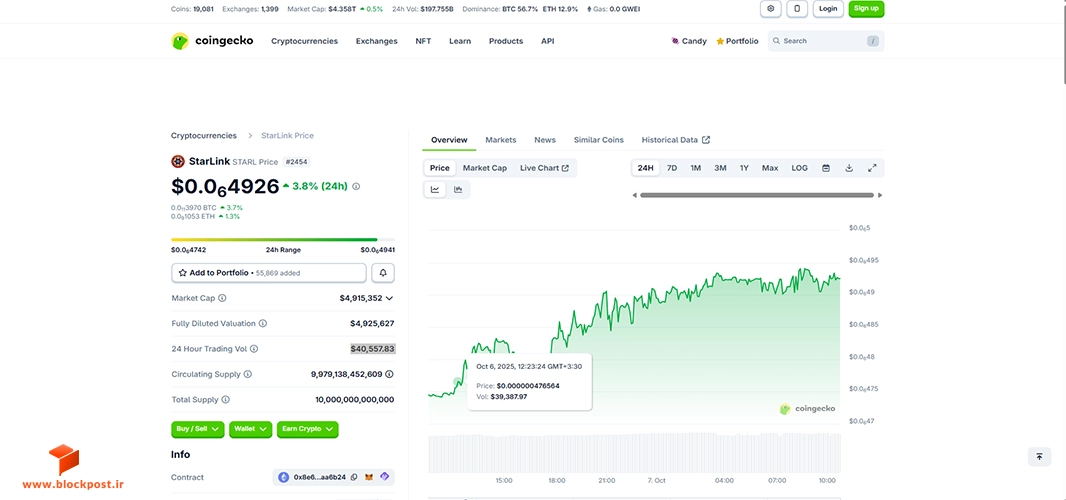Click the price alert bell icon
The height and width of the screenshot is (500, 1066).
pos(383,273)
